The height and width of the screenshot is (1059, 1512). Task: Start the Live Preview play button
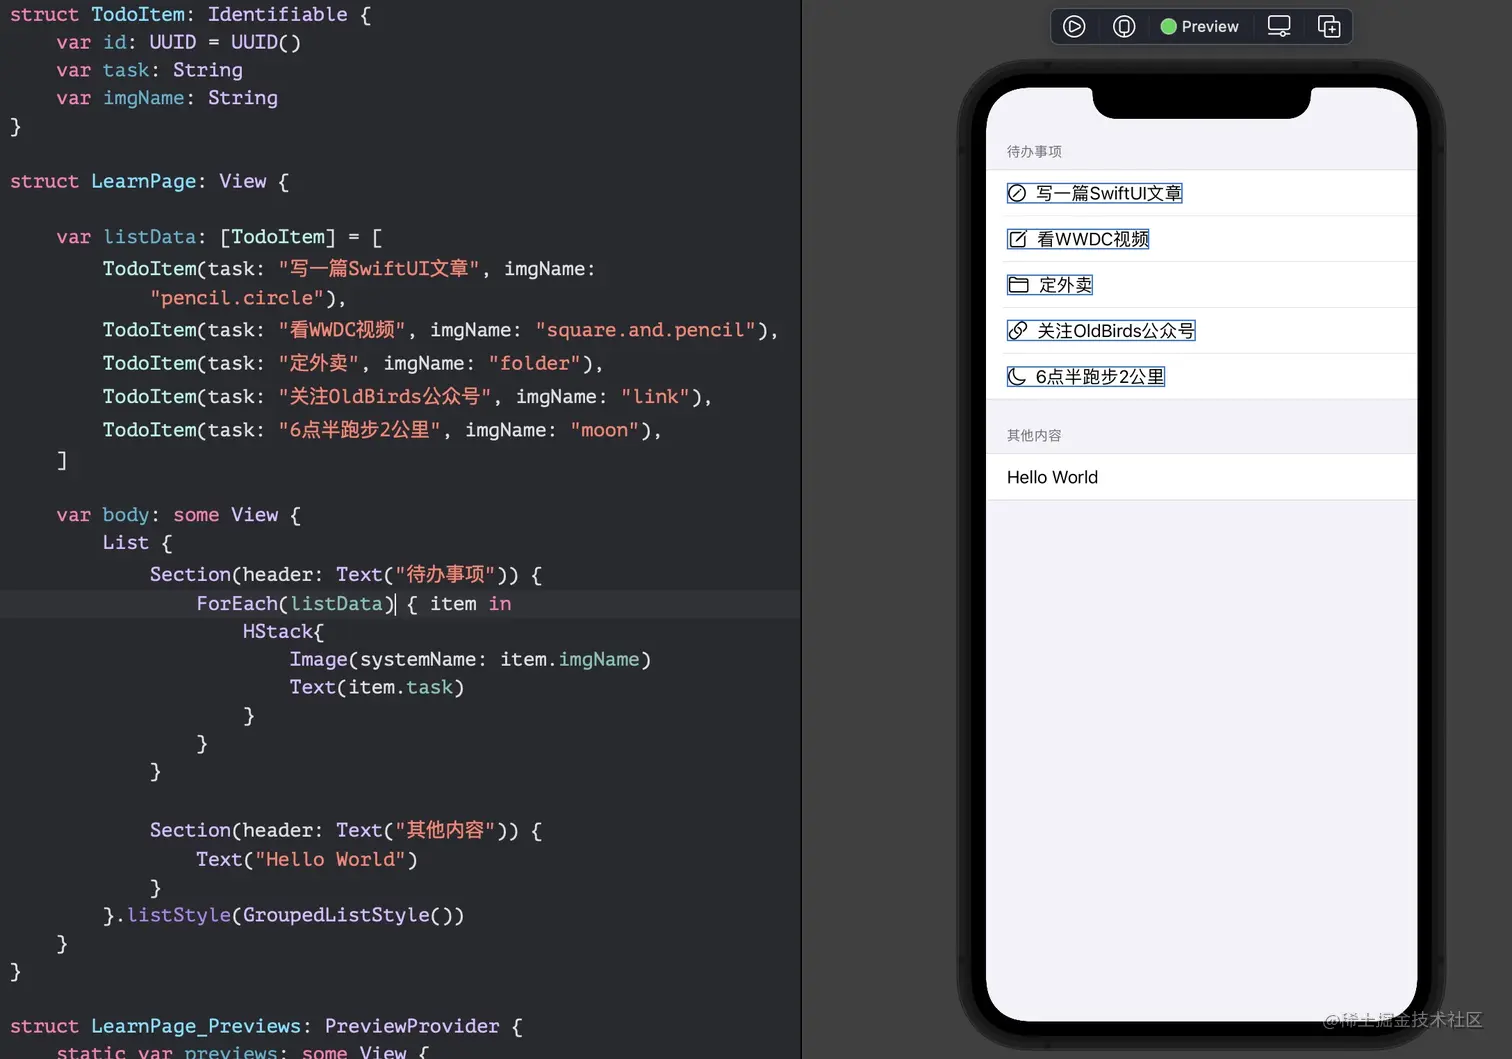(x=1074, y=27)
